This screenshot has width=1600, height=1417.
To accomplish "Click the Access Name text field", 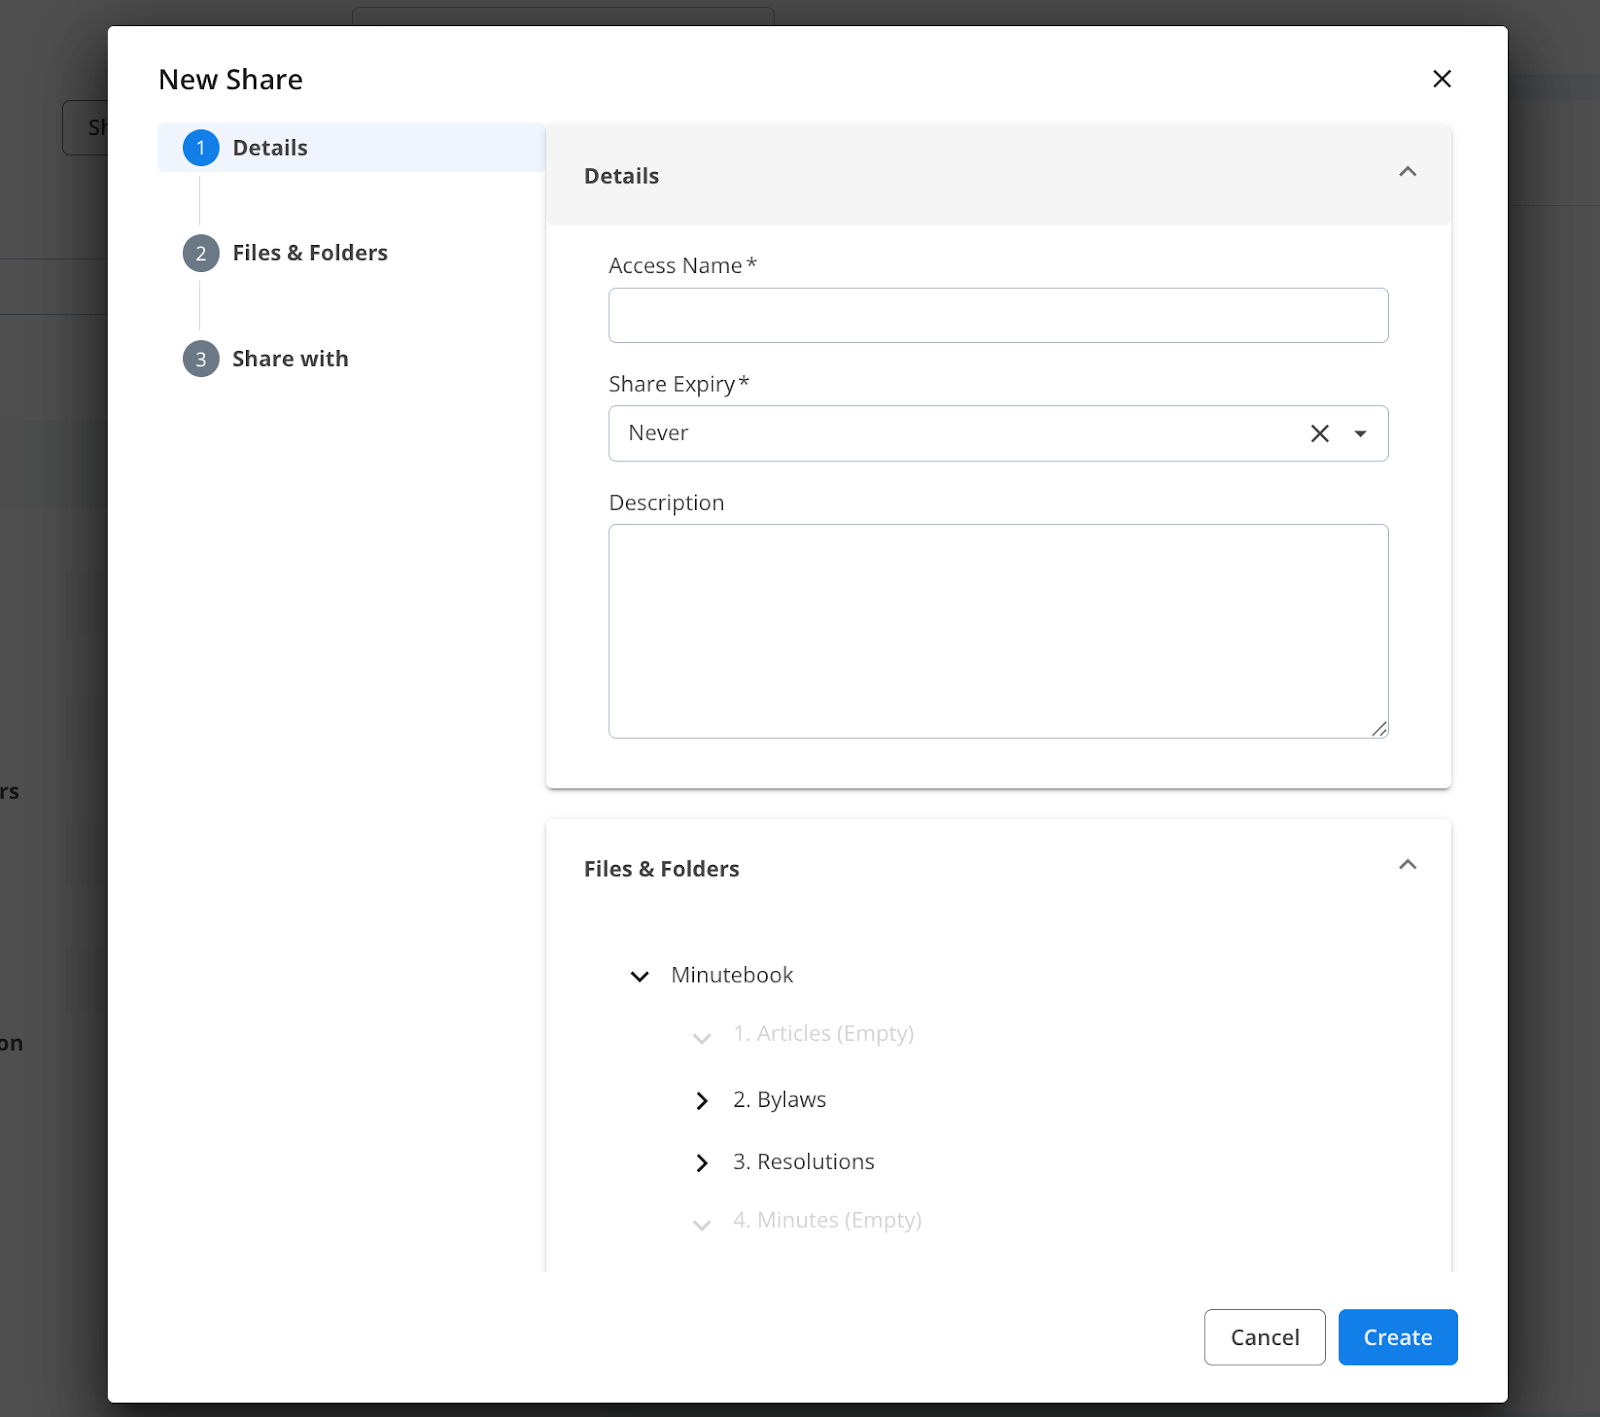I will click(997, 316).
